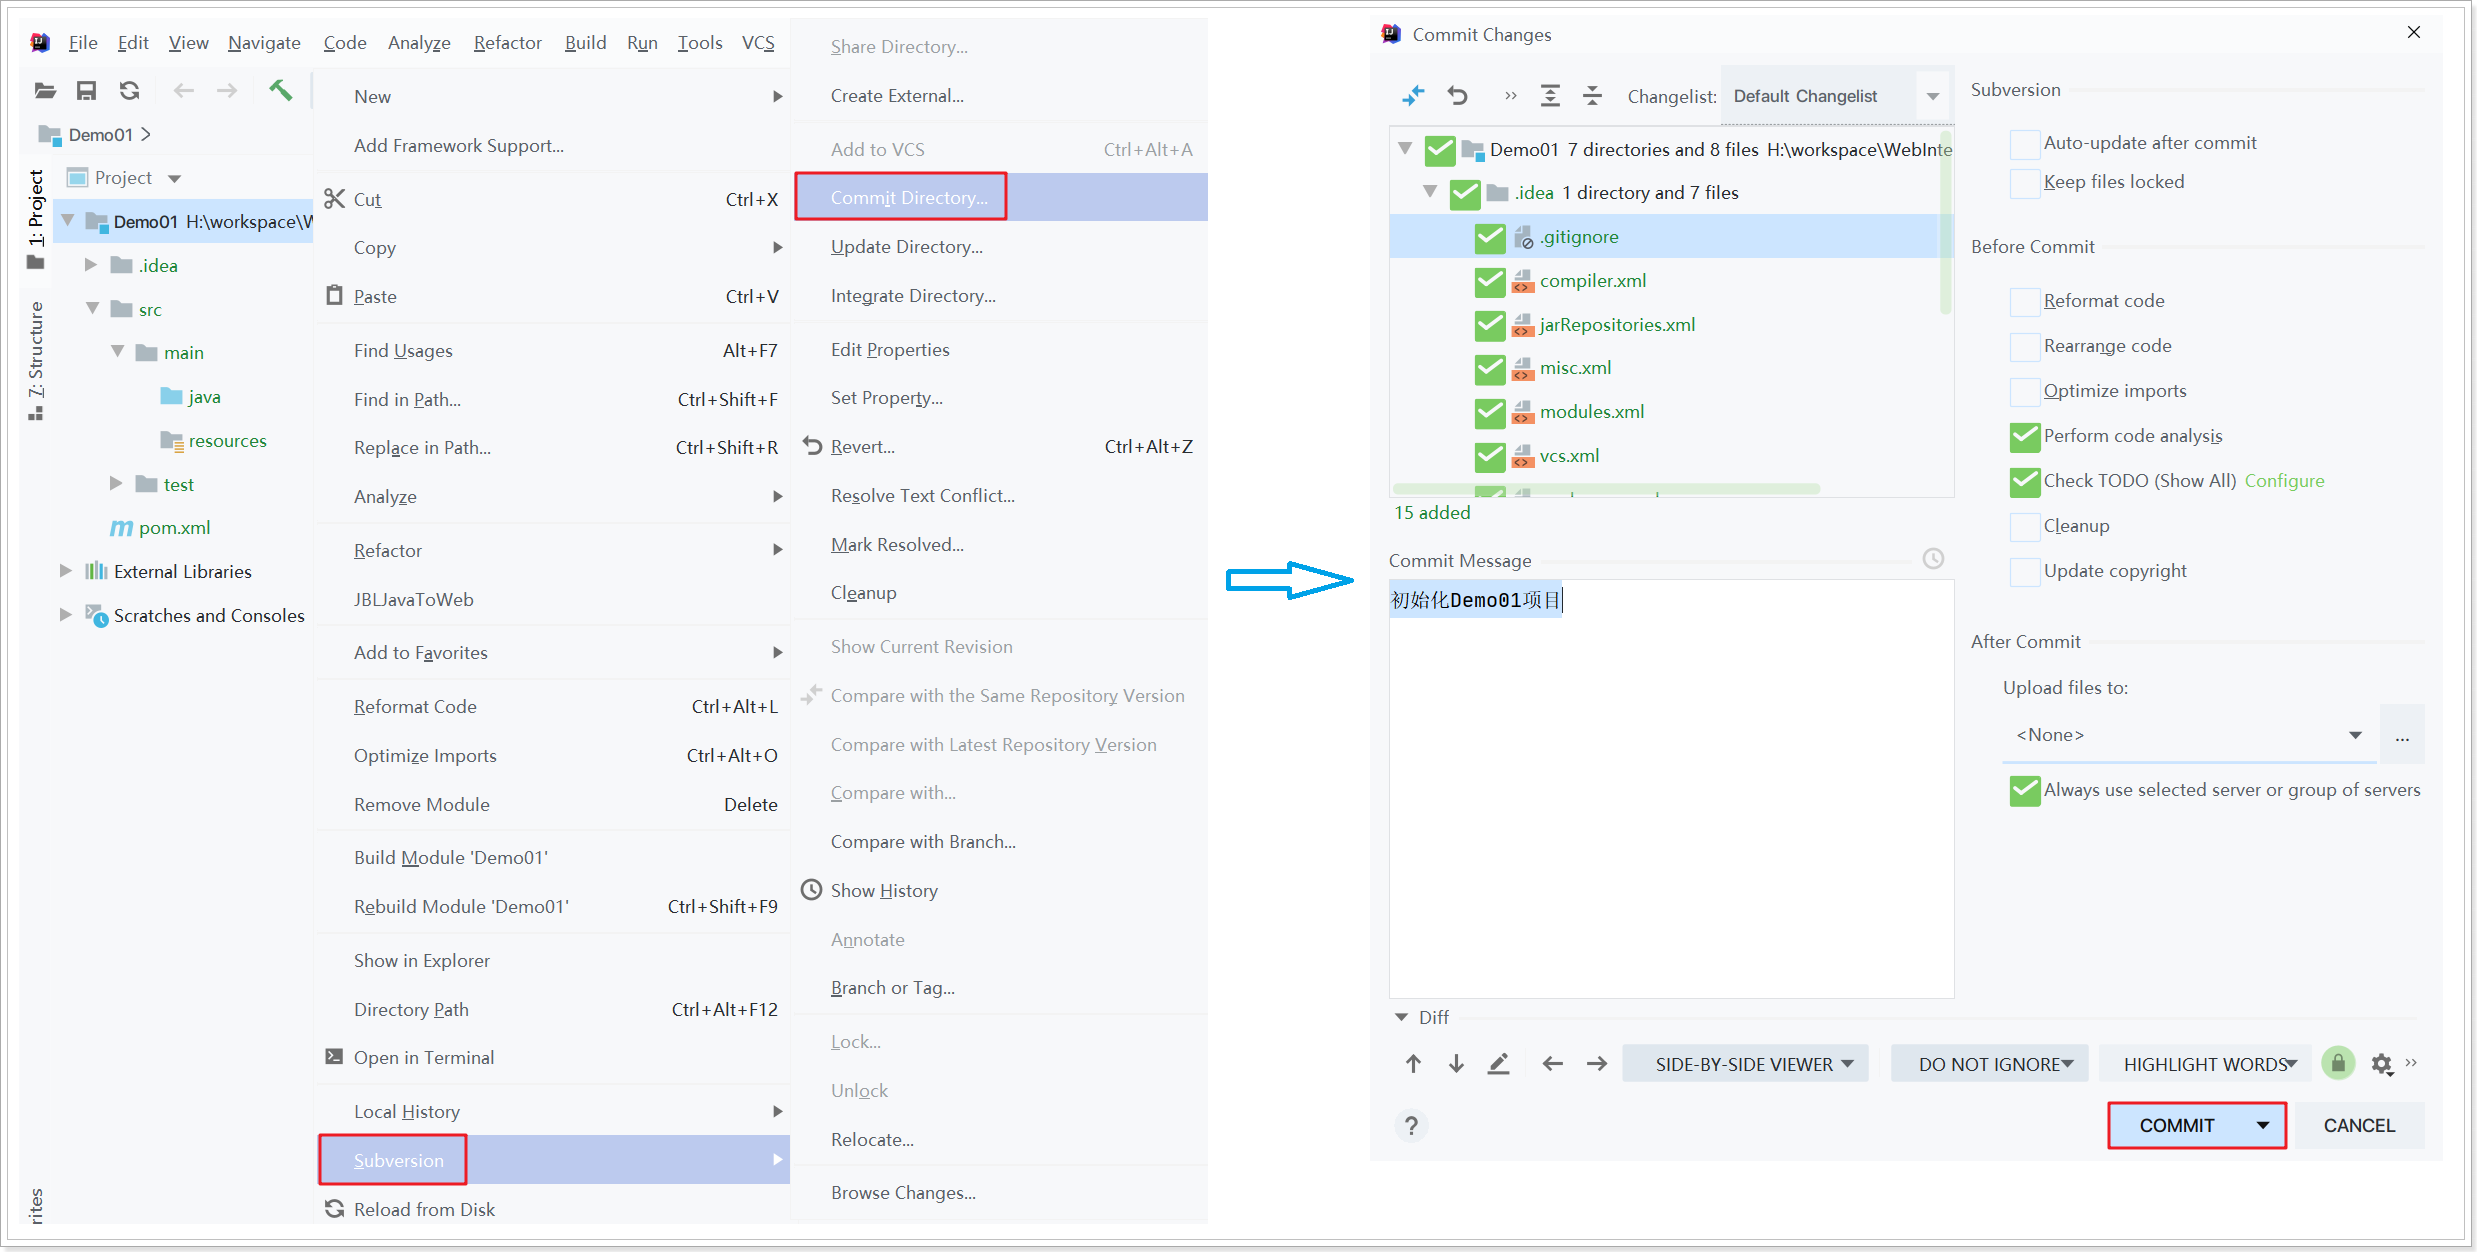Uncheck Check TODO (Show All)
Viewport: 2477px width, 1252px height.
pyautogui.click(x=2025, y=481)
